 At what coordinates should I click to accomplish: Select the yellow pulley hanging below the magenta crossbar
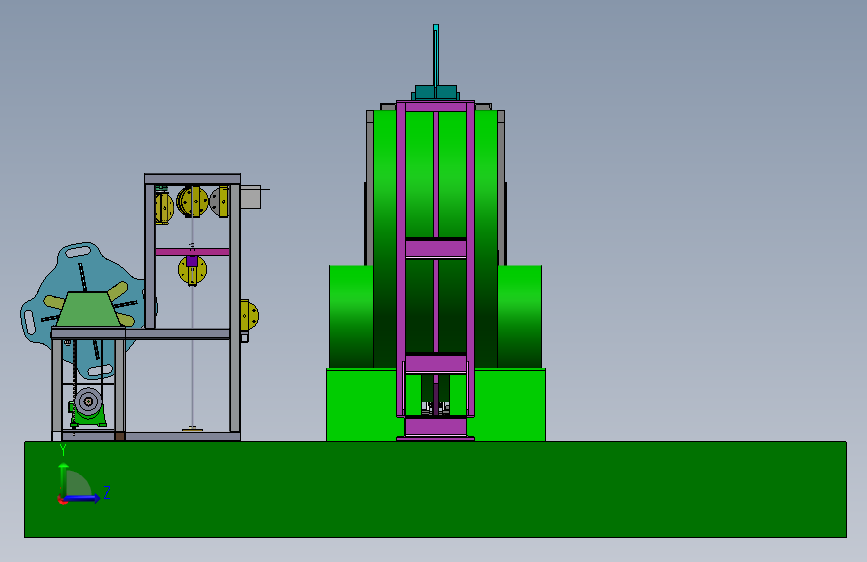pyautogui.click(x=192, y=270)
